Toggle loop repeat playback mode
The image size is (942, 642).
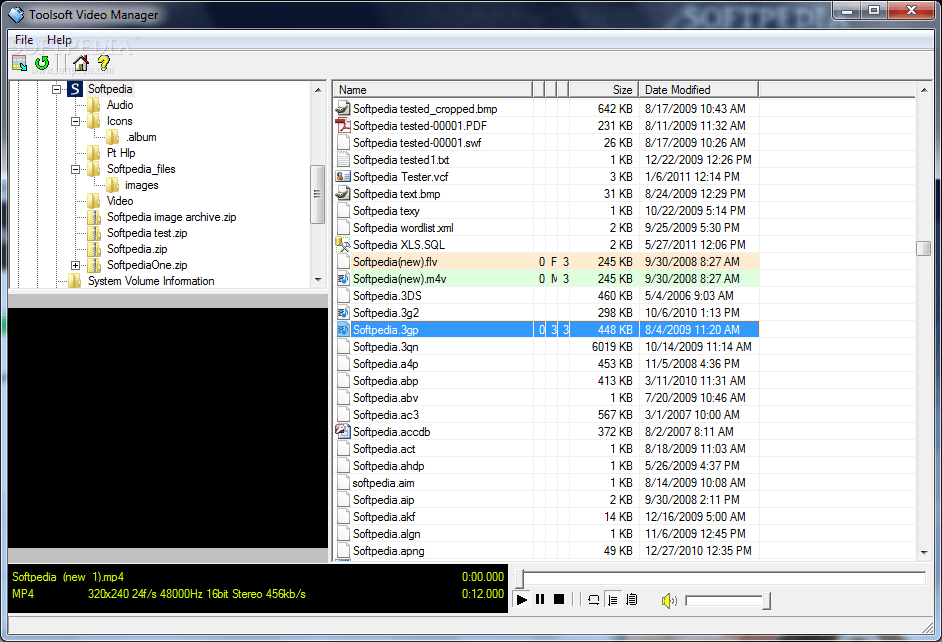(x=593, y=599)
